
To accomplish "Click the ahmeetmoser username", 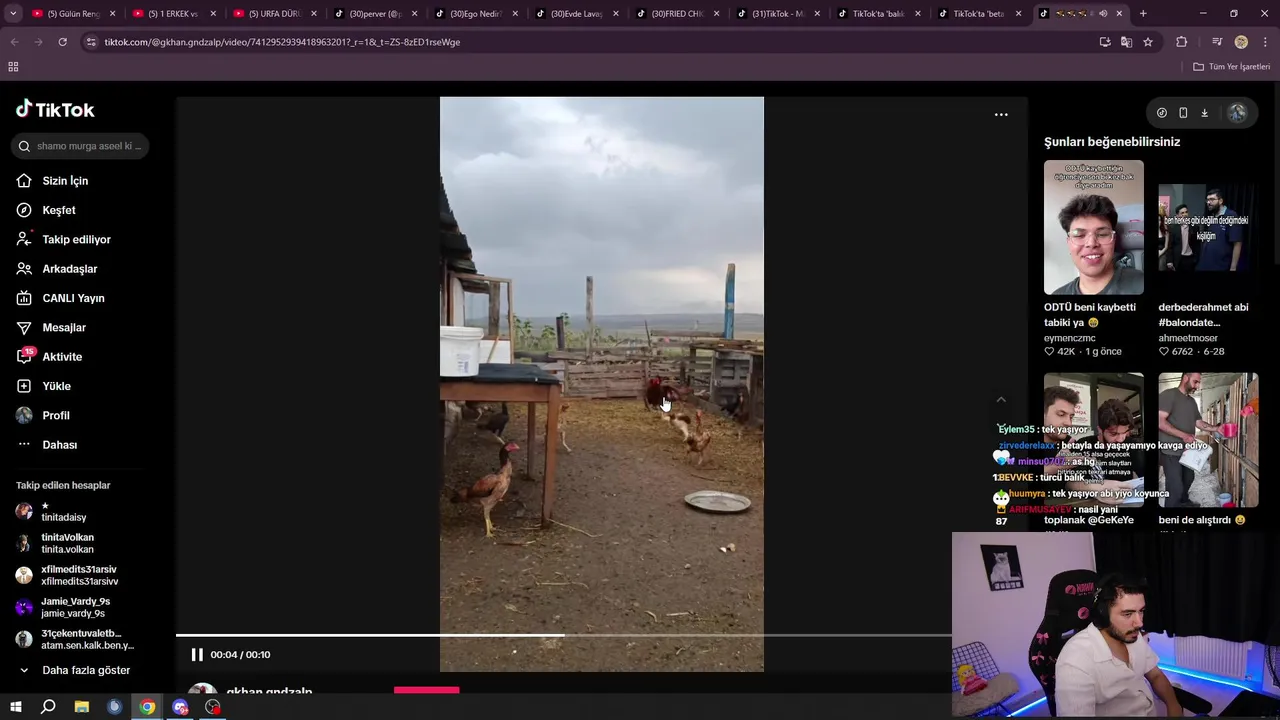I will (1188, 338).
